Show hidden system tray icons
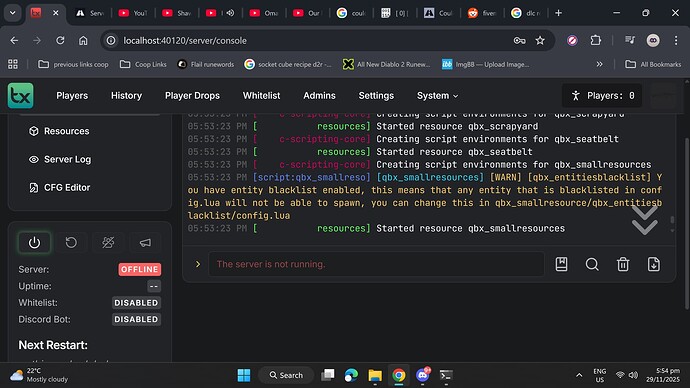690x388 pixels. (x=579, y=375)
